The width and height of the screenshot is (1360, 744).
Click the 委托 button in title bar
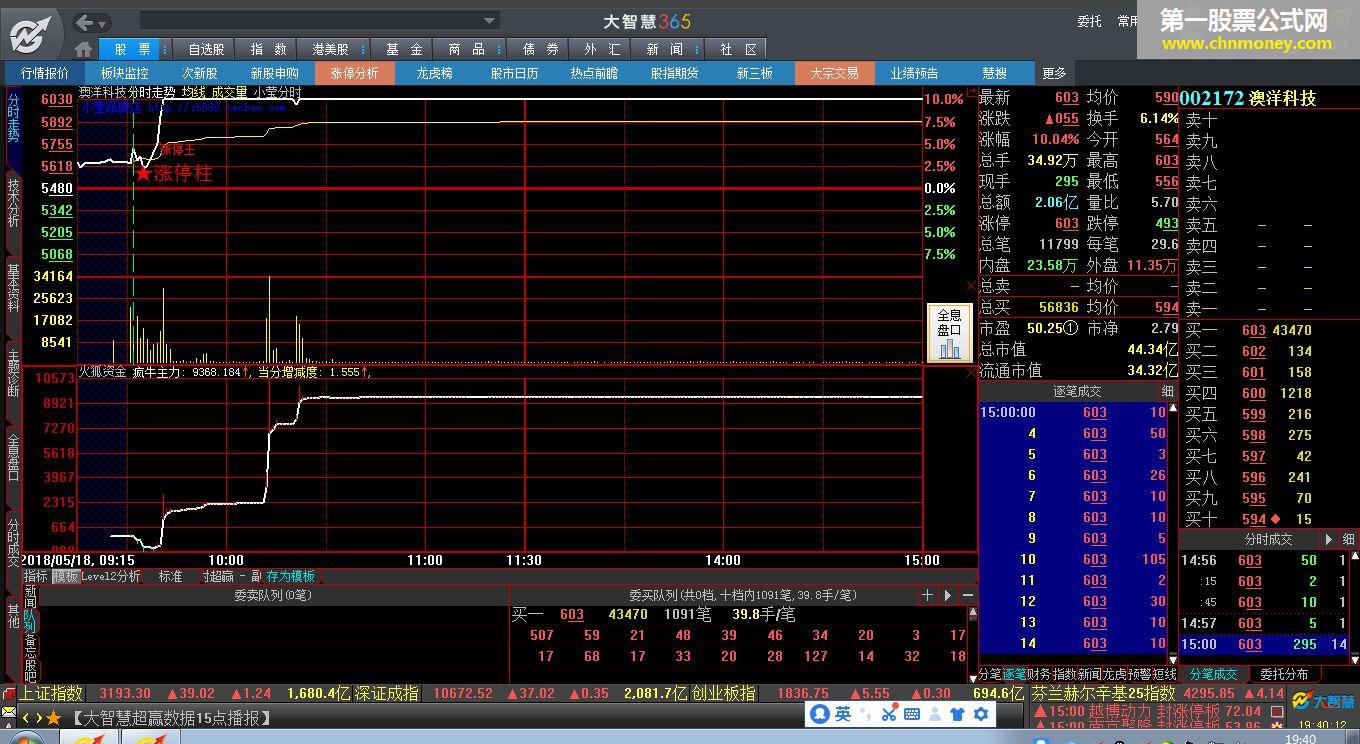1089,21
